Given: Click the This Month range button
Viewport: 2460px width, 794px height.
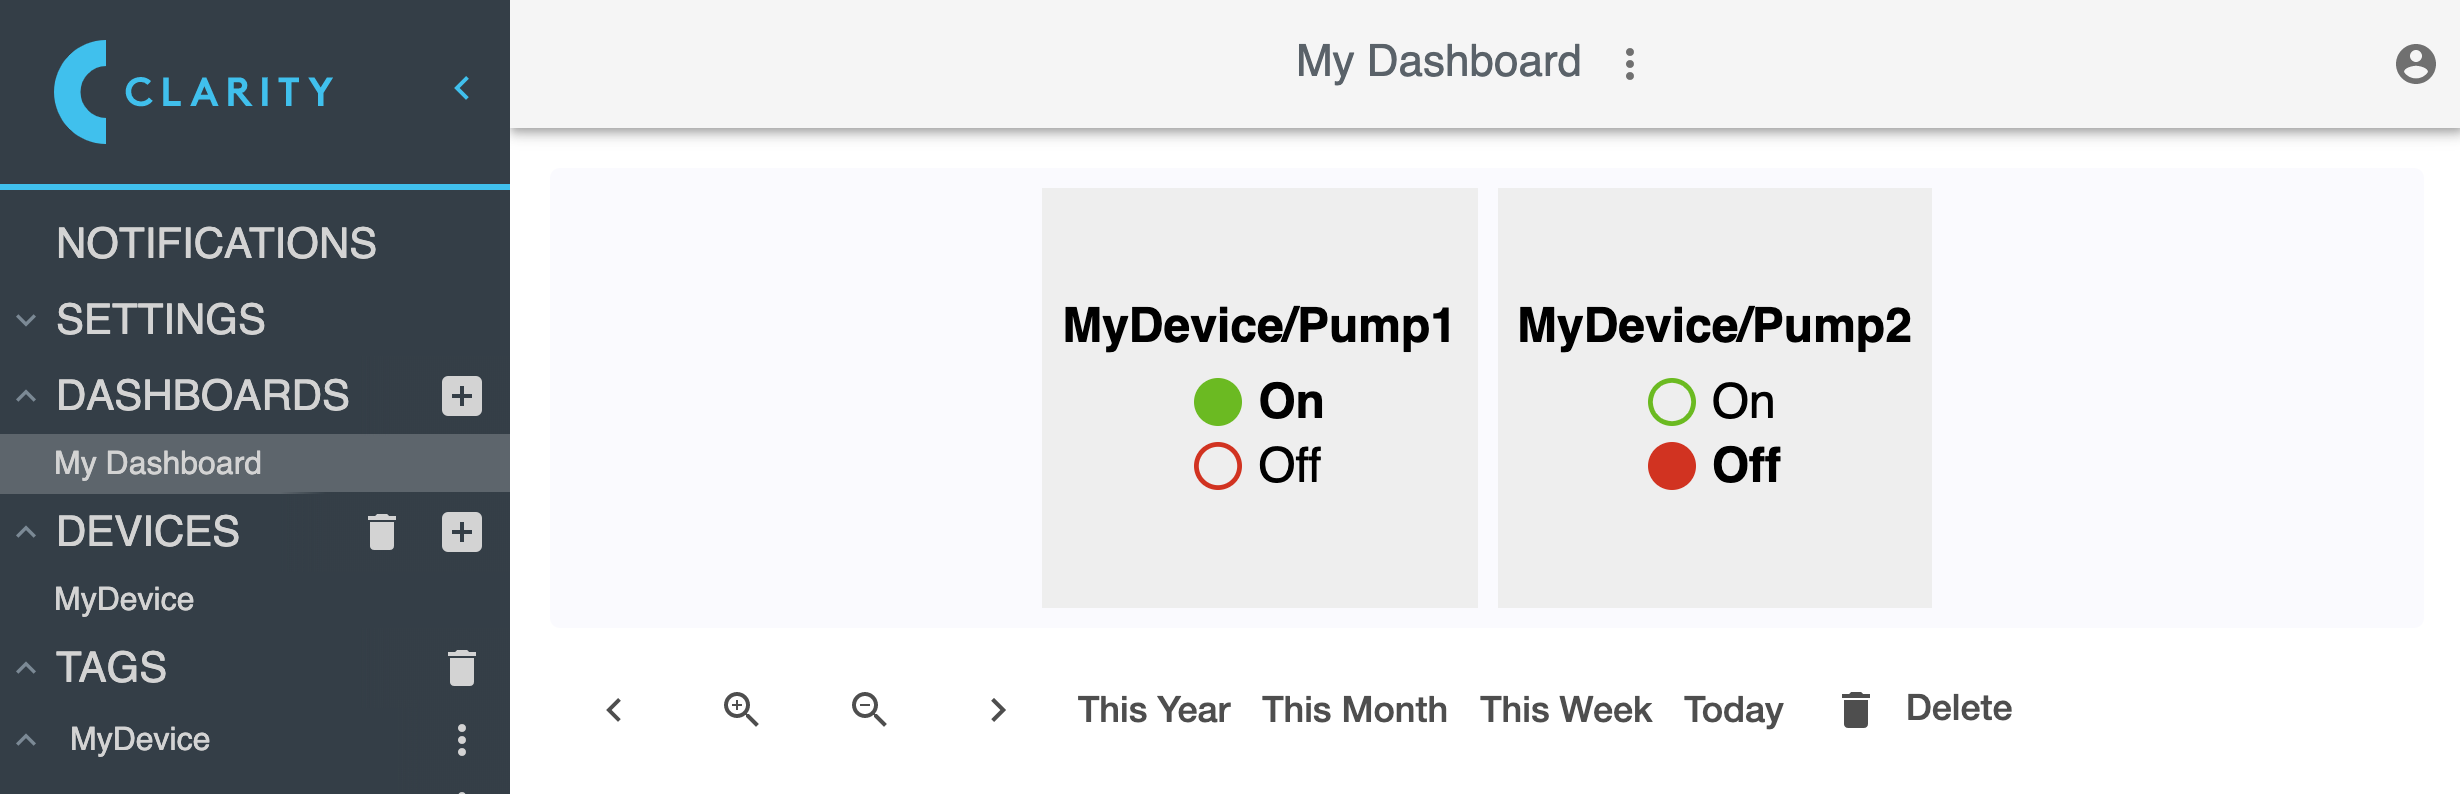Looking at the screenshot, I should (x=1354, y=709).
